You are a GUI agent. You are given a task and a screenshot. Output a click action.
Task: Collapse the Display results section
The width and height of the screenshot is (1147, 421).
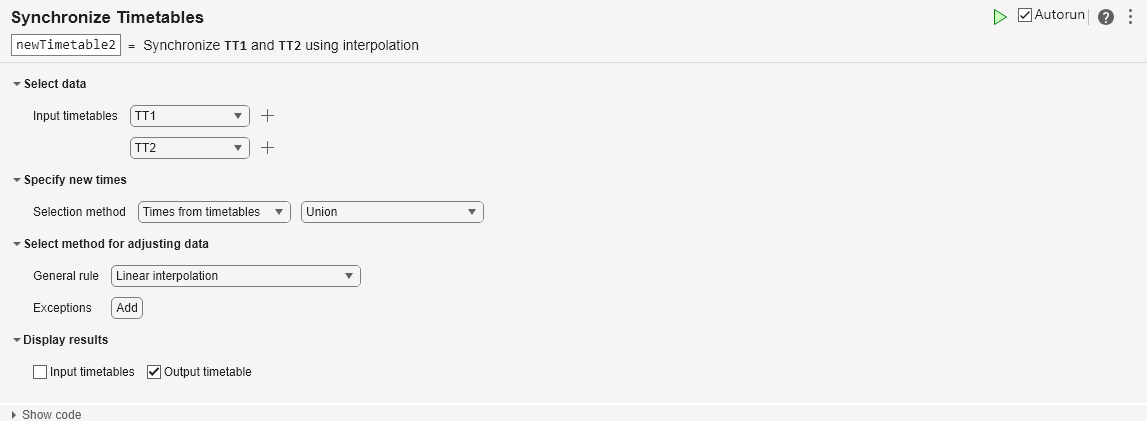coord(17,340)
